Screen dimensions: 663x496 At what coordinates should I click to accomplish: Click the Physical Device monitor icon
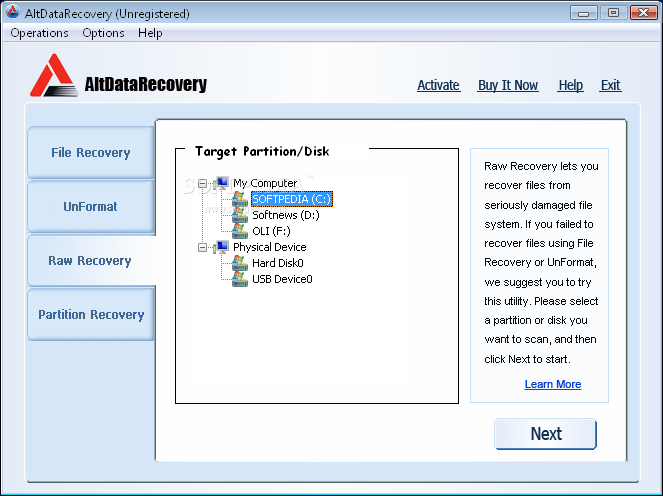click(x=221, y=247)
